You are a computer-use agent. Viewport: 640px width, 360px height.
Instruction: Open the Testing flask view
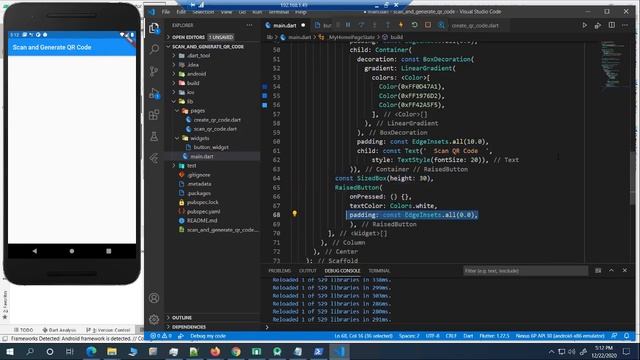tap(154, 136)
